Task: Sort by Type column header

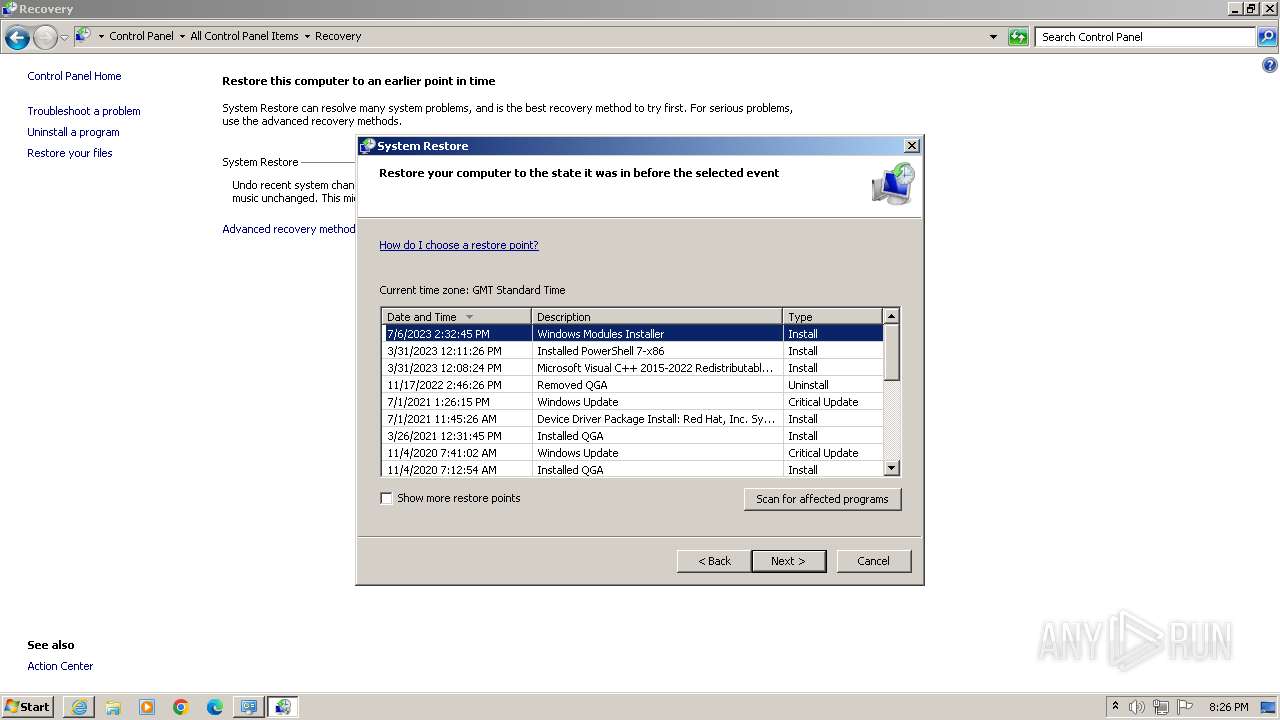Action: 833,317
